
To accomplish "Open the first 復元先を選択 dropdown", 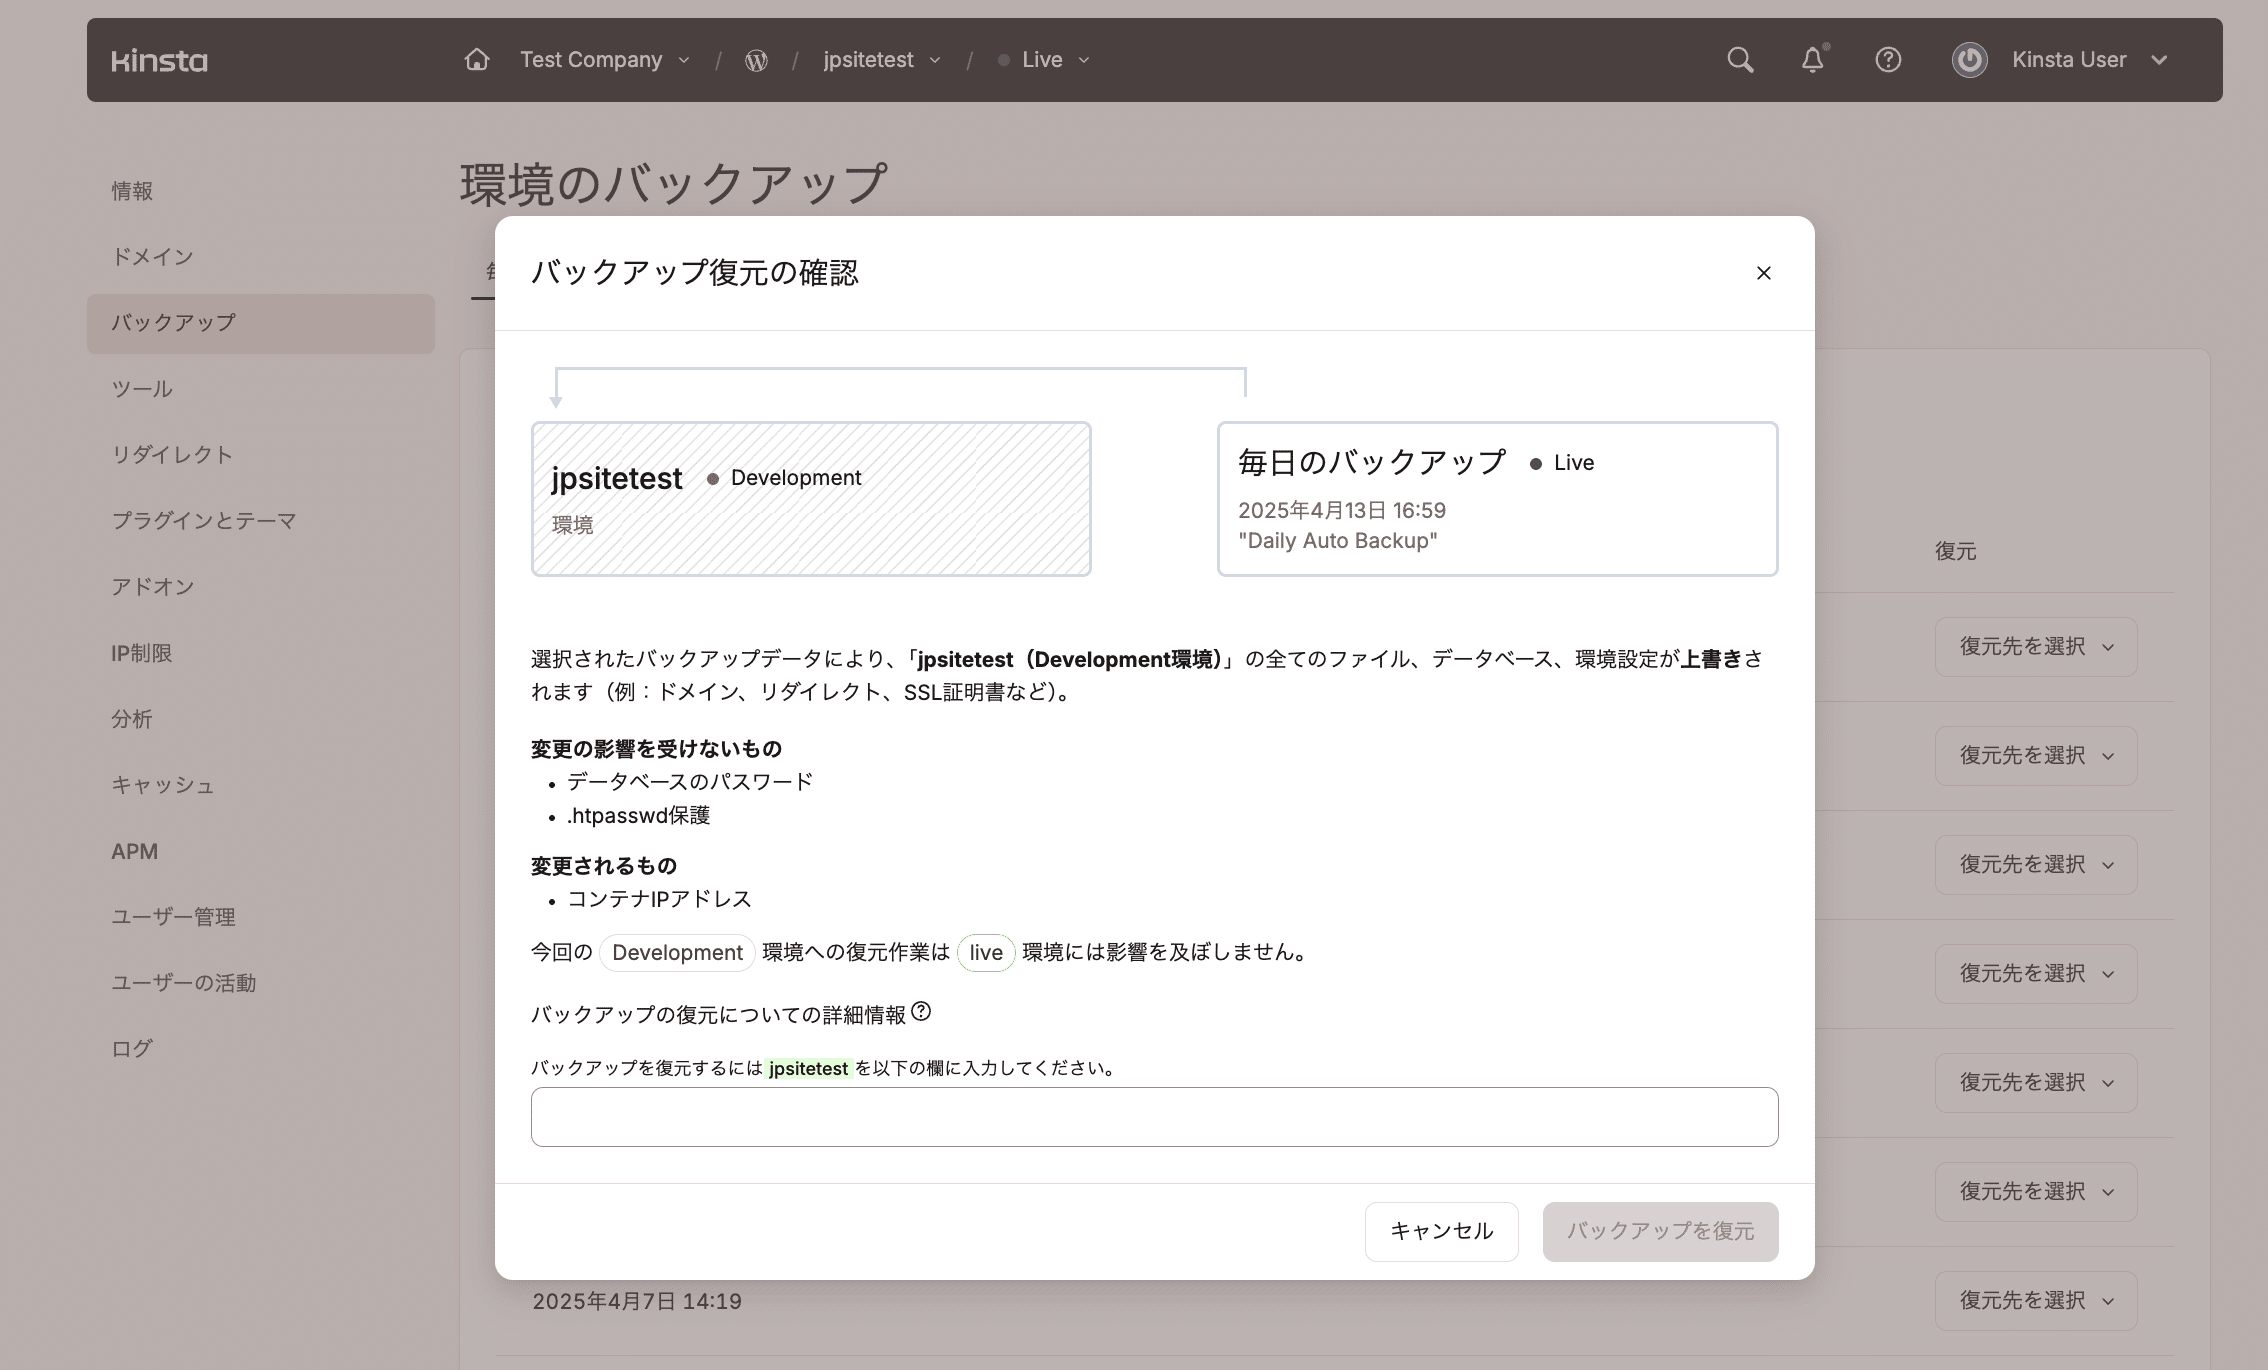I will (x=2035, y=646).
